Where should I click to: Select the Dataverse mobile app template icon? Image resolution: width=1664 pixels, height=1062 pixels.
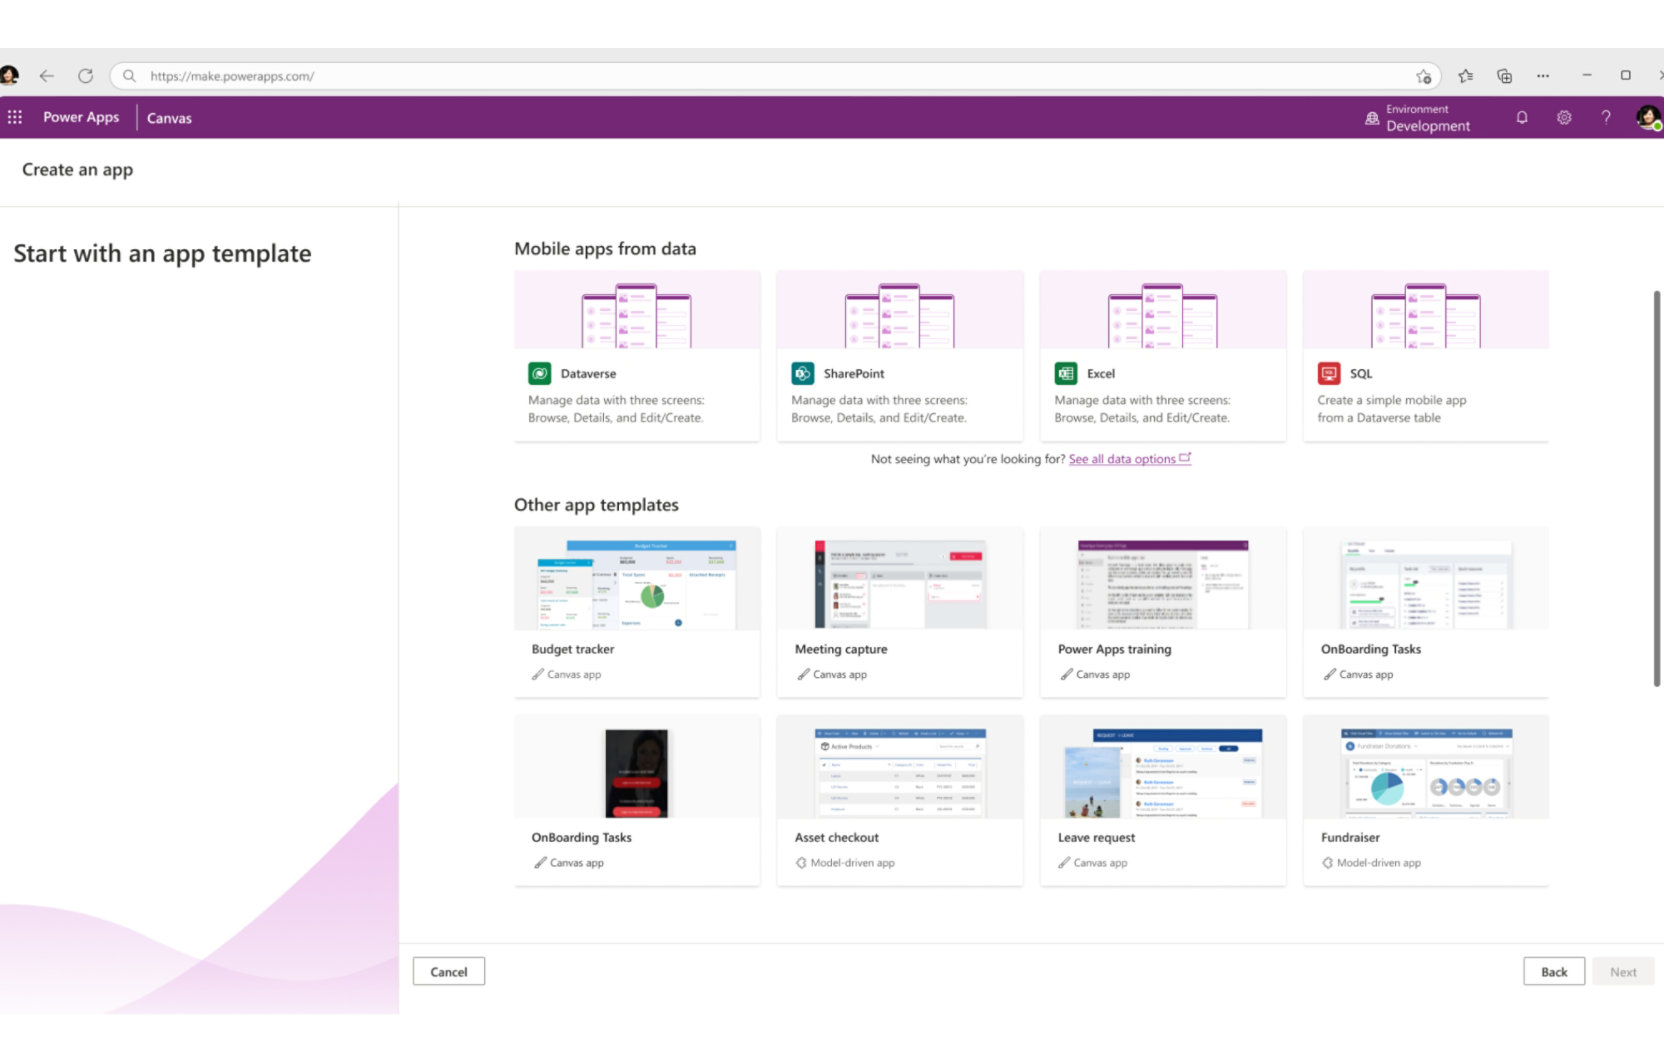(x=539, y=373)
